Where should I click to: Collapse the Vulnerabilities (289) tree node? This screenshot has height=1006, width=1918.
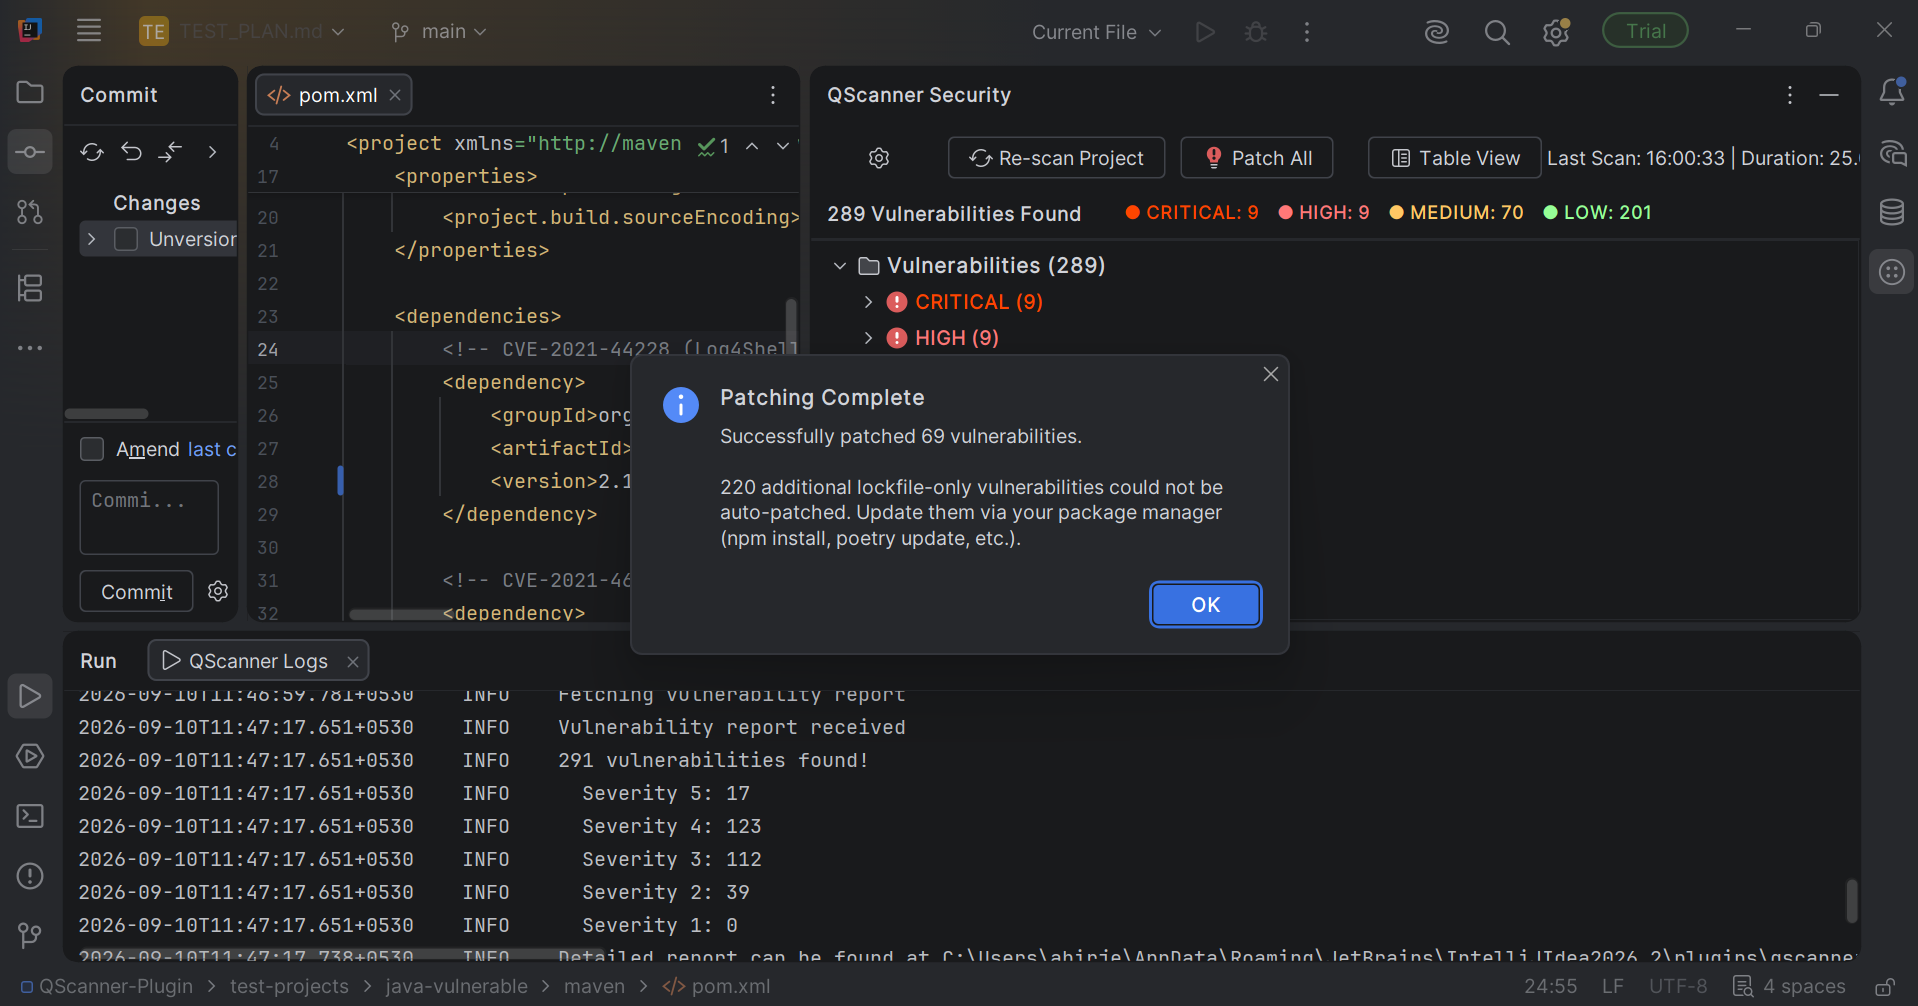coord(840,266)
